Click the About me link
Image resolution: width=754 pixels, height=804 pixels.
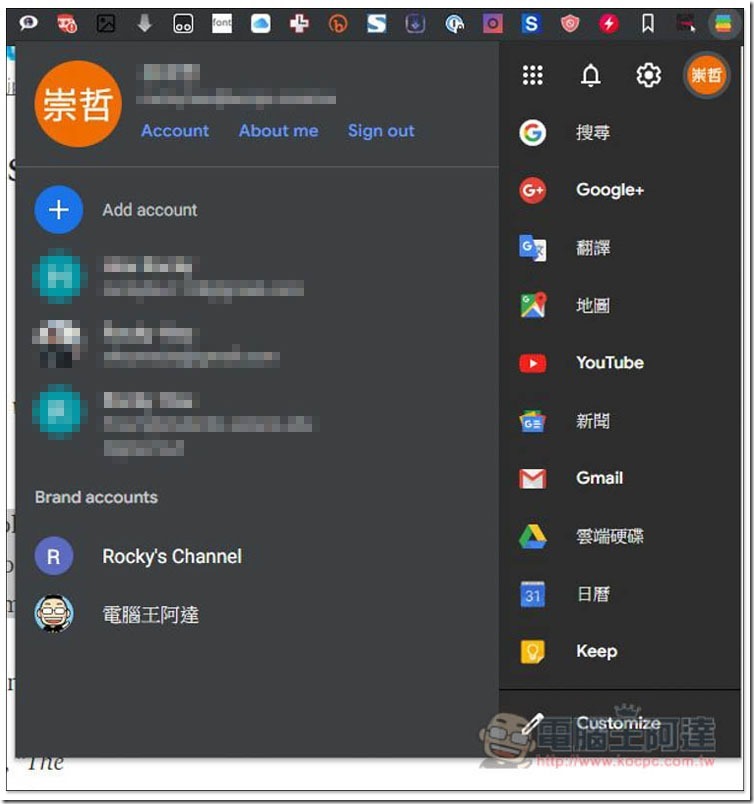point(279,131)
